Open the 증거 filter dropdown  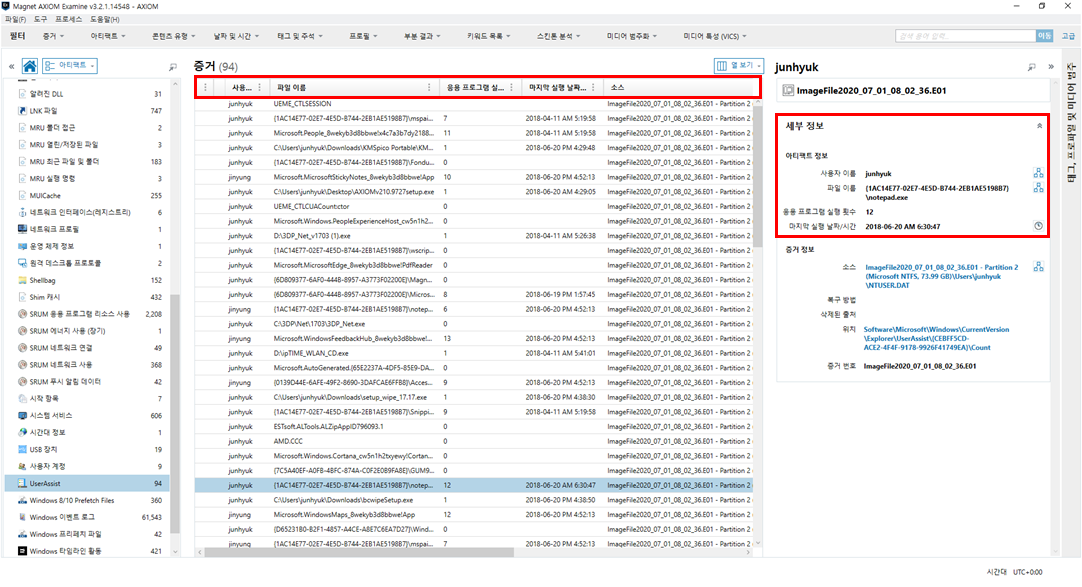(x=53, y=37)
